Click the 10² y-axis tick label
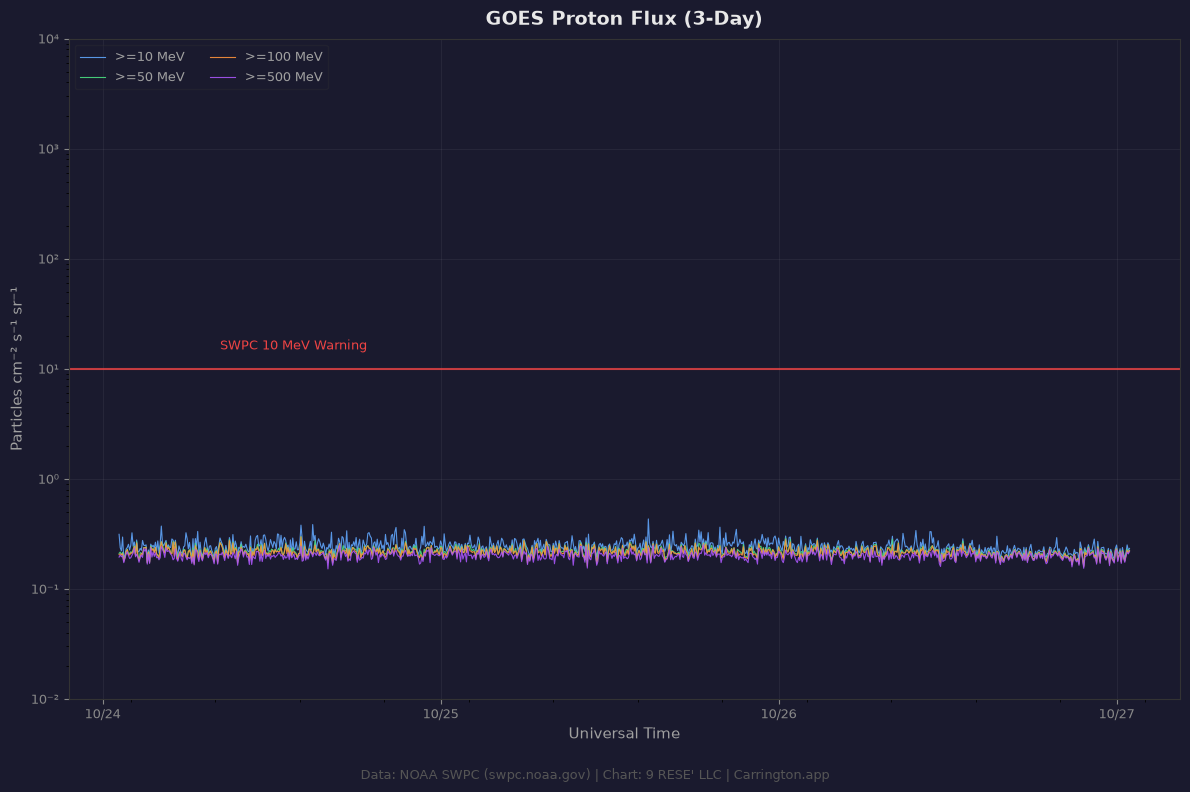 point(49,259)
